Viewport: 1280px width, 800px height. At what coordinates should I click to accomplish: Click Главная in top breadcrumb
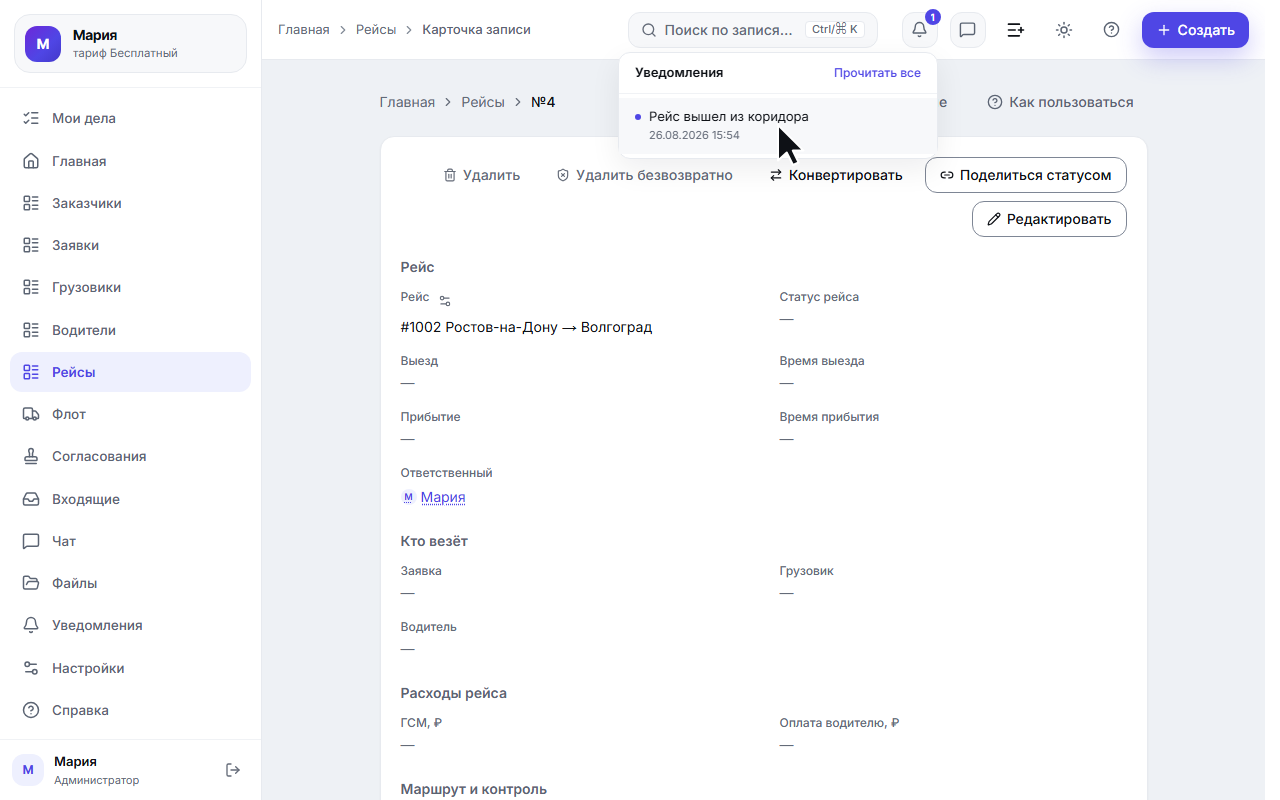tap(304, 30)
